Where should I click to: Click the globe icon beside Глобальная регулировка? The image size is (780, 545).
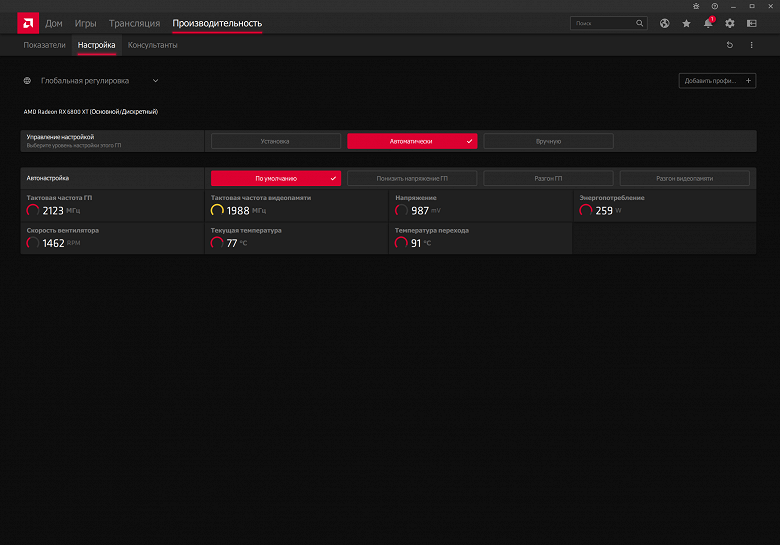pos(27,81)
